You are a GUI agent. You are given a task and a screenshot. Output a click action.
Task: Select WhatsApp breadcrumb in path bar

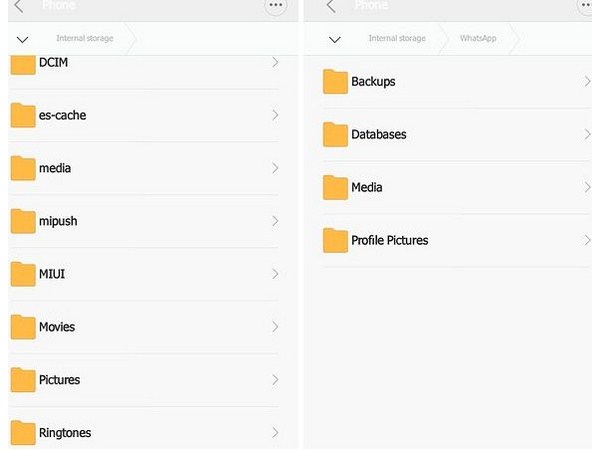point(477,39)
